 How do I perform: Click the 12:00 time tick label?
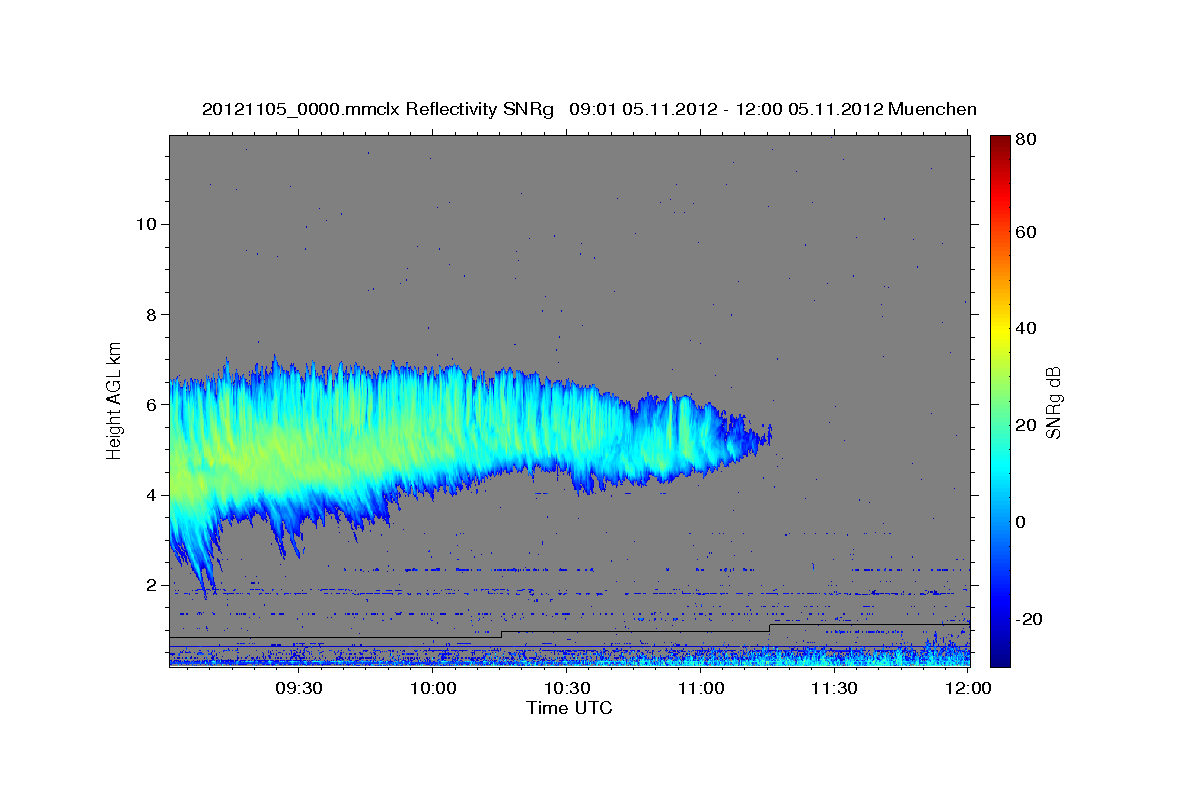[x=968, y=689]
